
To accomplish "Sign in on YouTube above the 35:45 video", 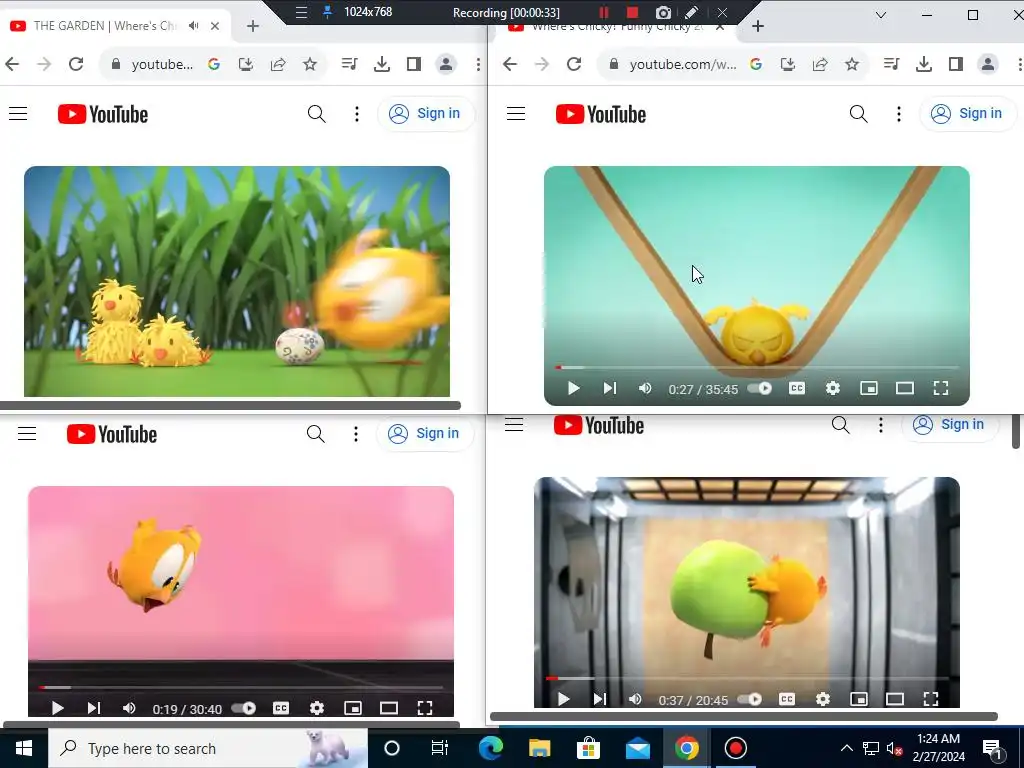I will tap(967, 114).
